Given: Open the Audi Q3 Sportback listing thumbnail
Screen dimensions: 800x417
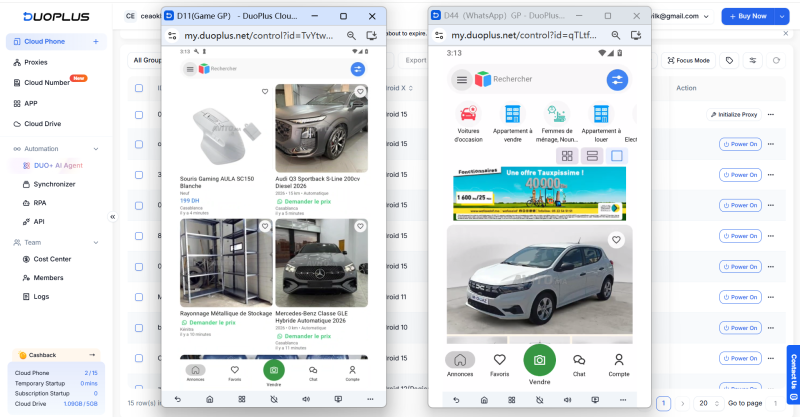Looking at the screenshot, I should coord(321,129).
